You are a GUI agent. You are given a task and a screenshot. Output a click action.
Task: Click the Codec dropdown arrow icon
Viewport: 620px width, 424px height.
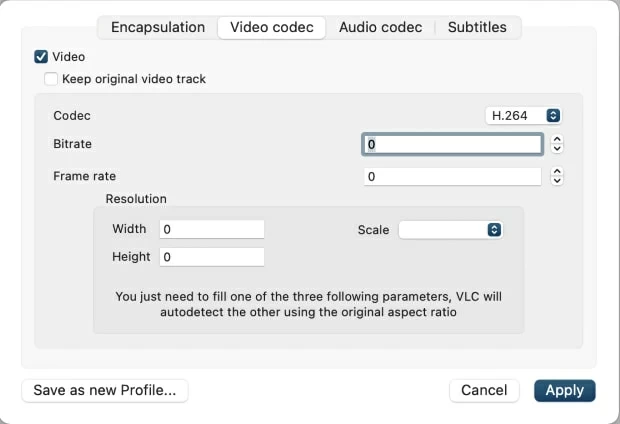[553, 116]
